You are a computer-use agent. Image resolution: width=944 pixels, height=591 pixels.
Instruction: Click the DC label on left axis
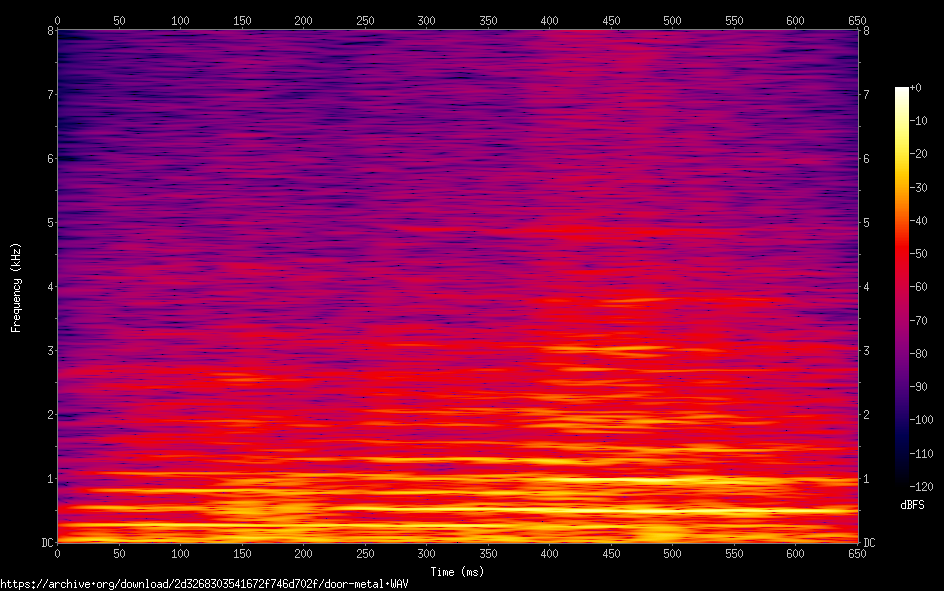click(x=45, y=543)
